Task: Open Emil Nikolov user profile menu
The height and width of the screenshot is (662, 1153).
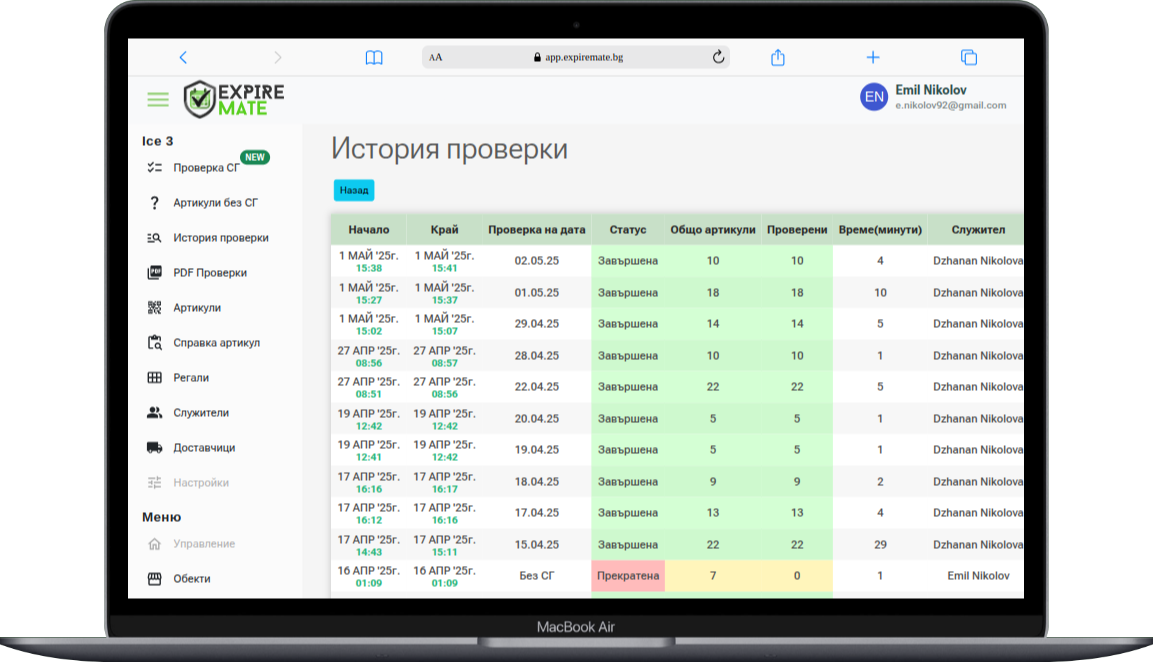Action: click(x=934, y=97)
